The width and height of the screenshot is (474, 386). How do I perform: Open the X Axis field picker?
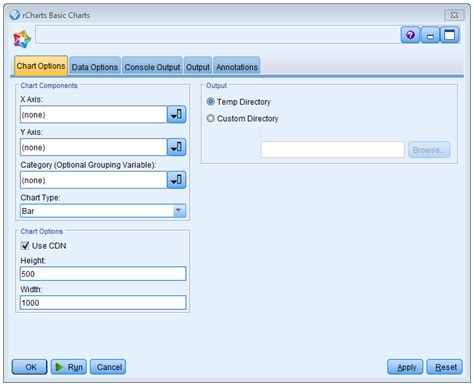coord(176,115)
